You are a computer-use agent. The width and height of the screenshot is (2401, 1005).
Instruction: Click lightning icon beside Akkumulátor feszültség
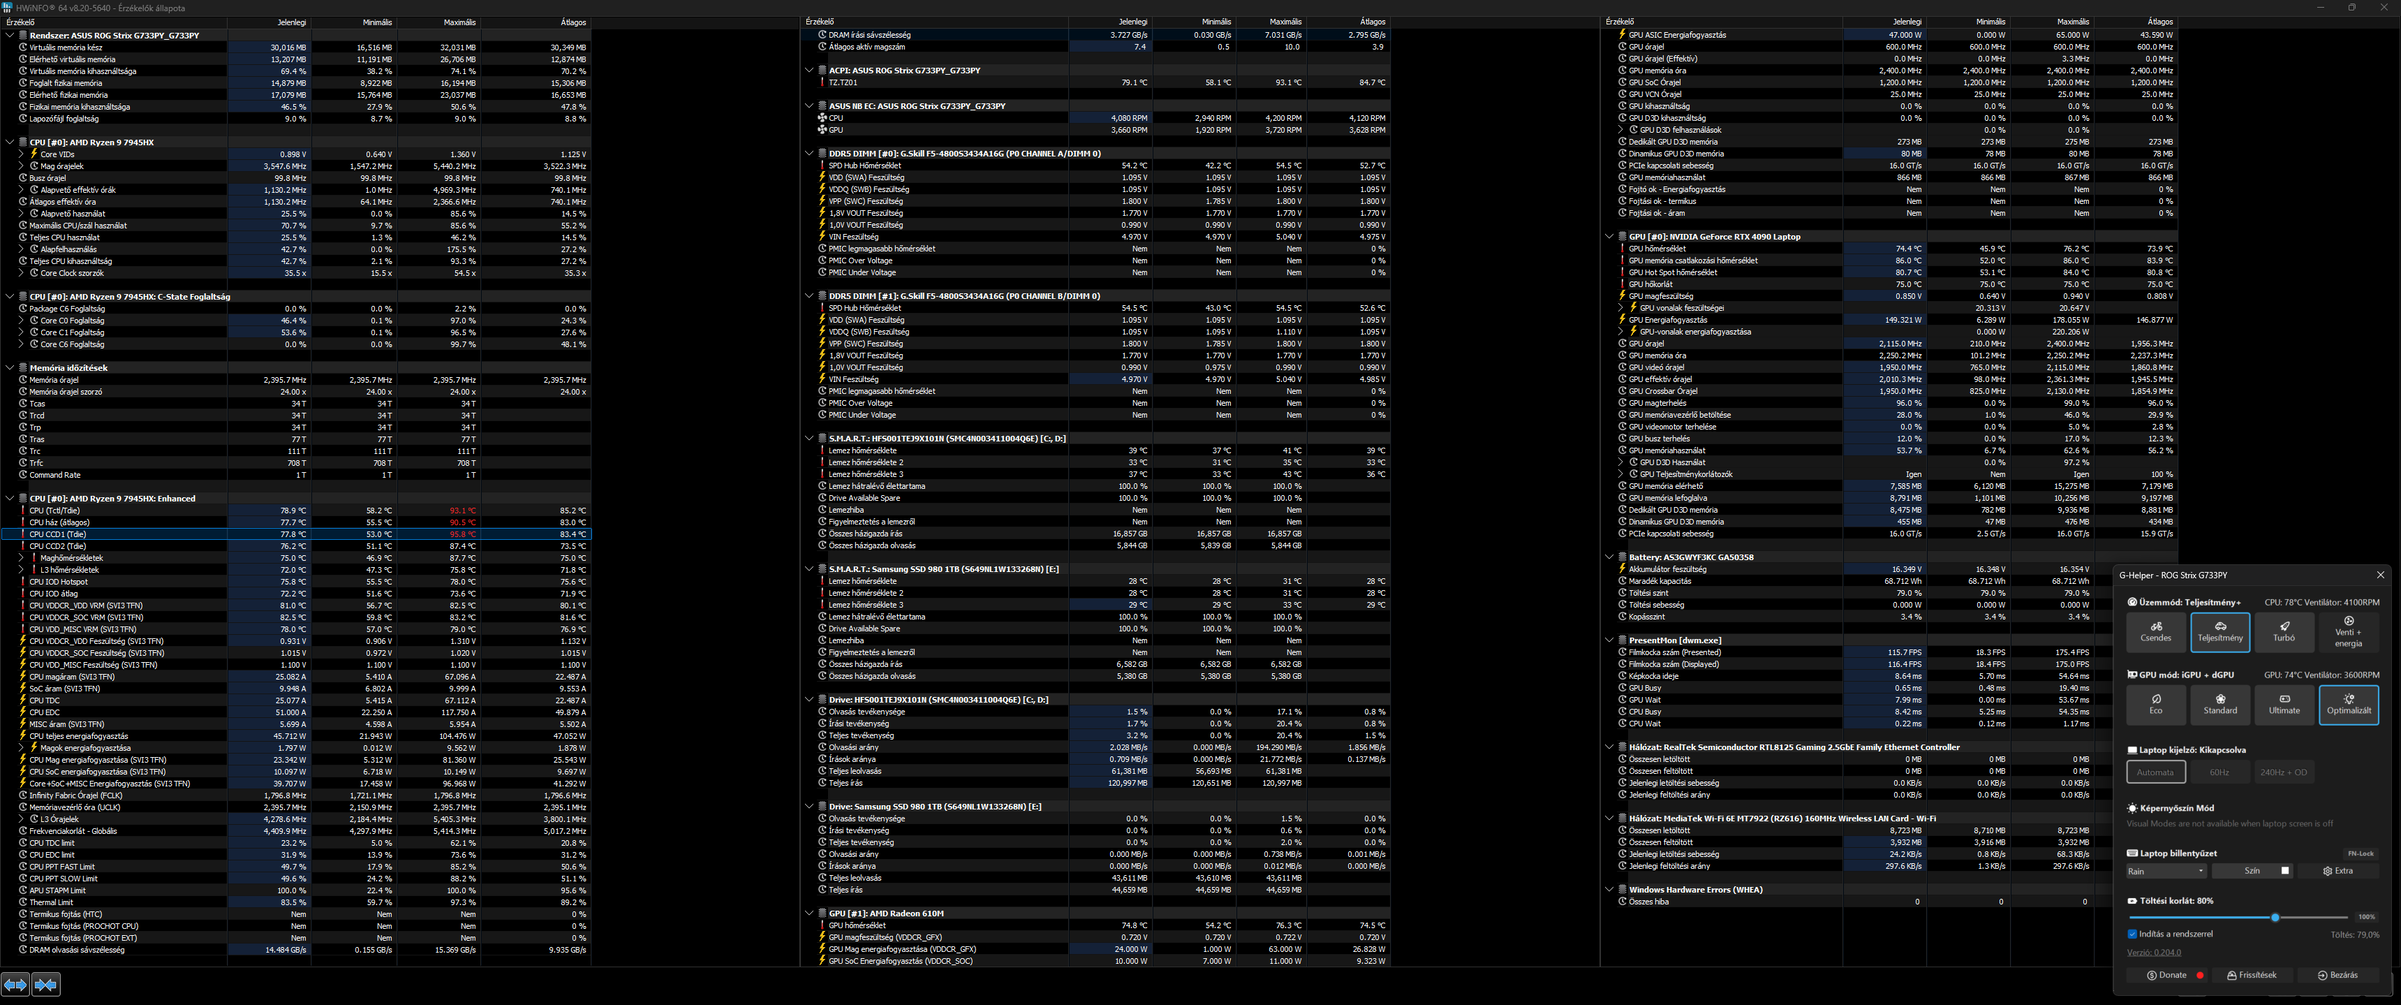(1622, 569)
